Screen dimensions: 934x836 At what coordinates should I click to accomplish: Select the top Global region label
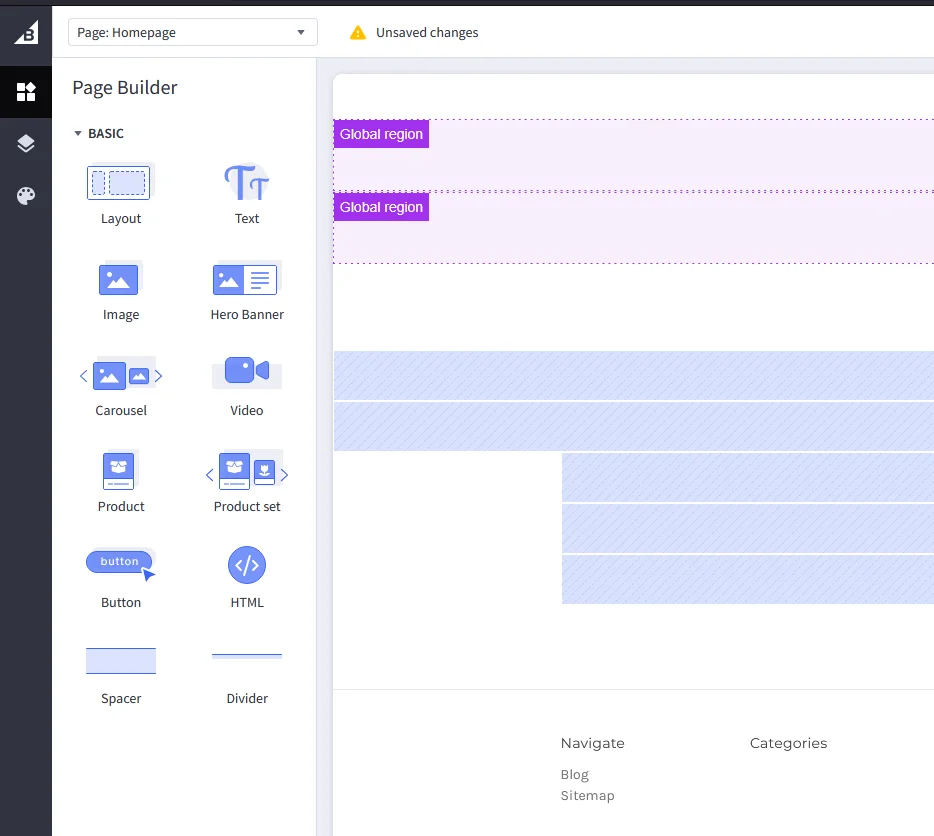coord(381,133)
